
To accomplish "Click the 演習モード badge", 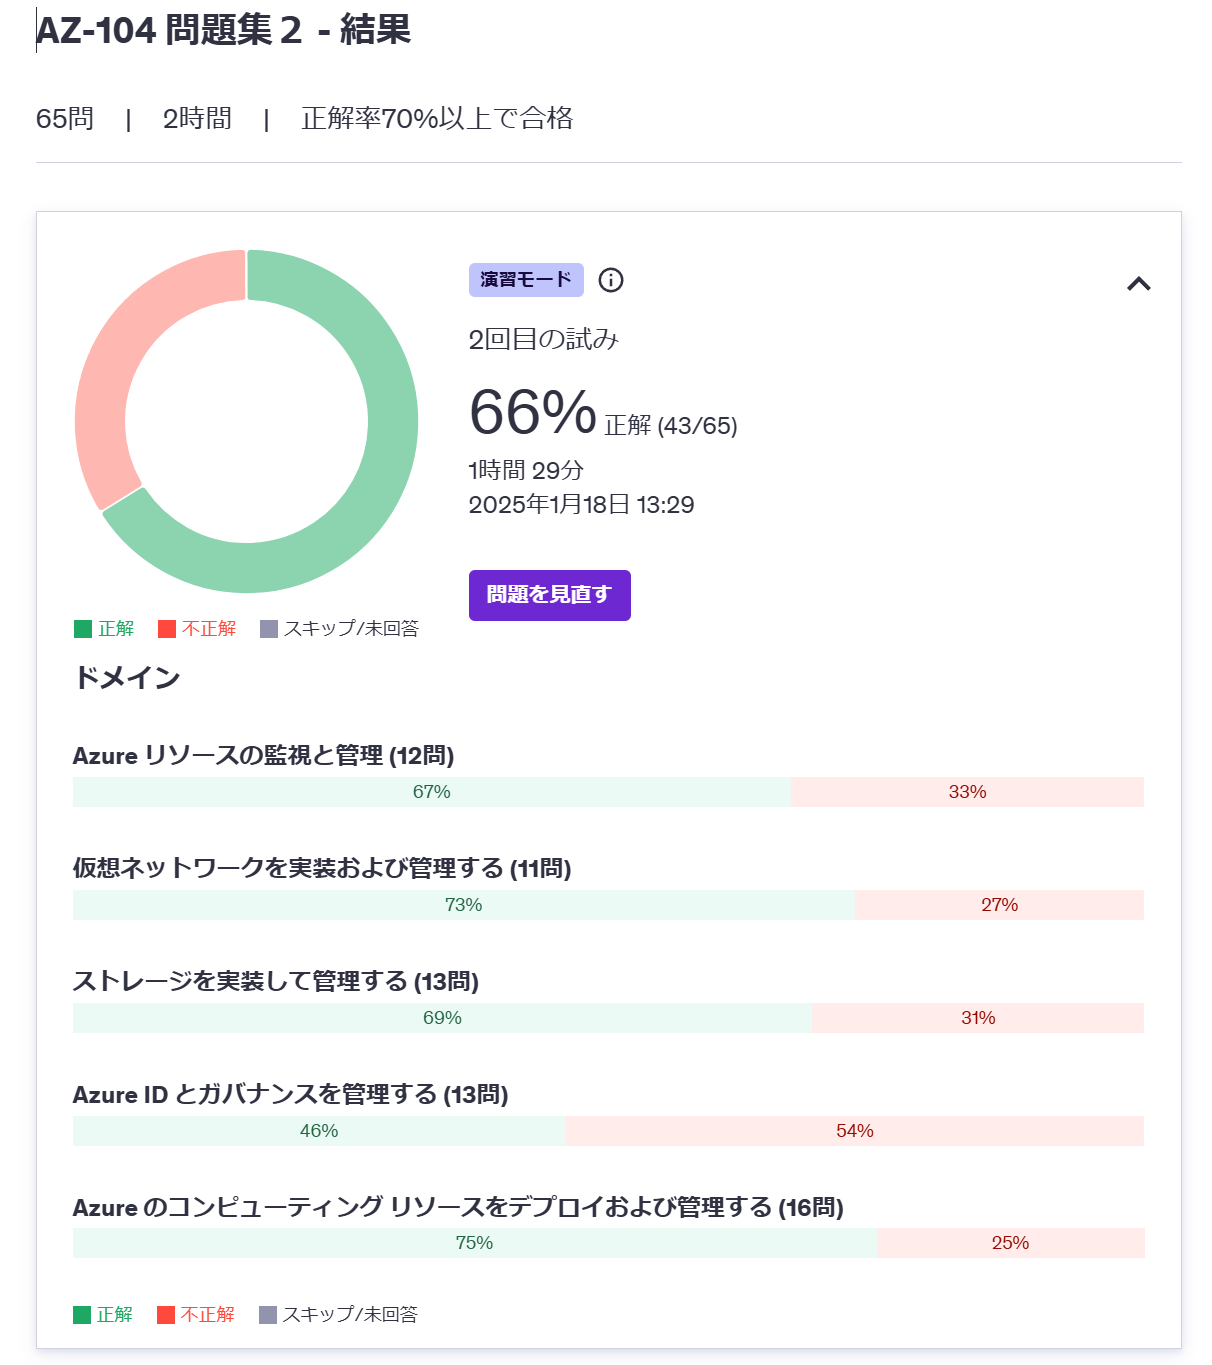I will coord(526,280).
